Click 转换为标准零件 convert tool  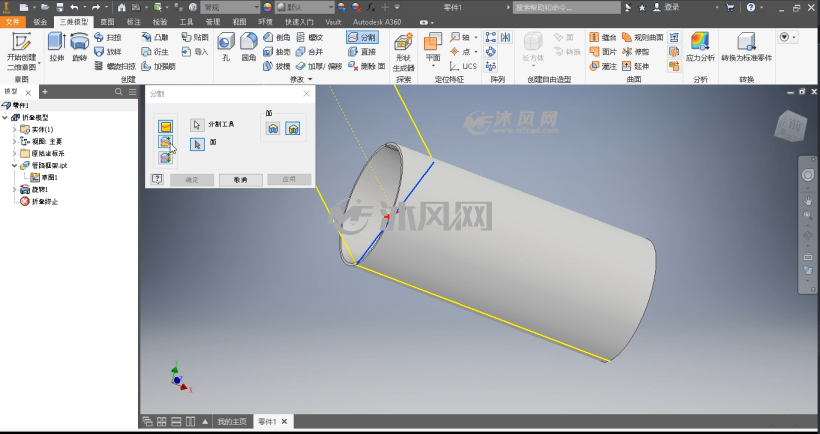point(746,47)
